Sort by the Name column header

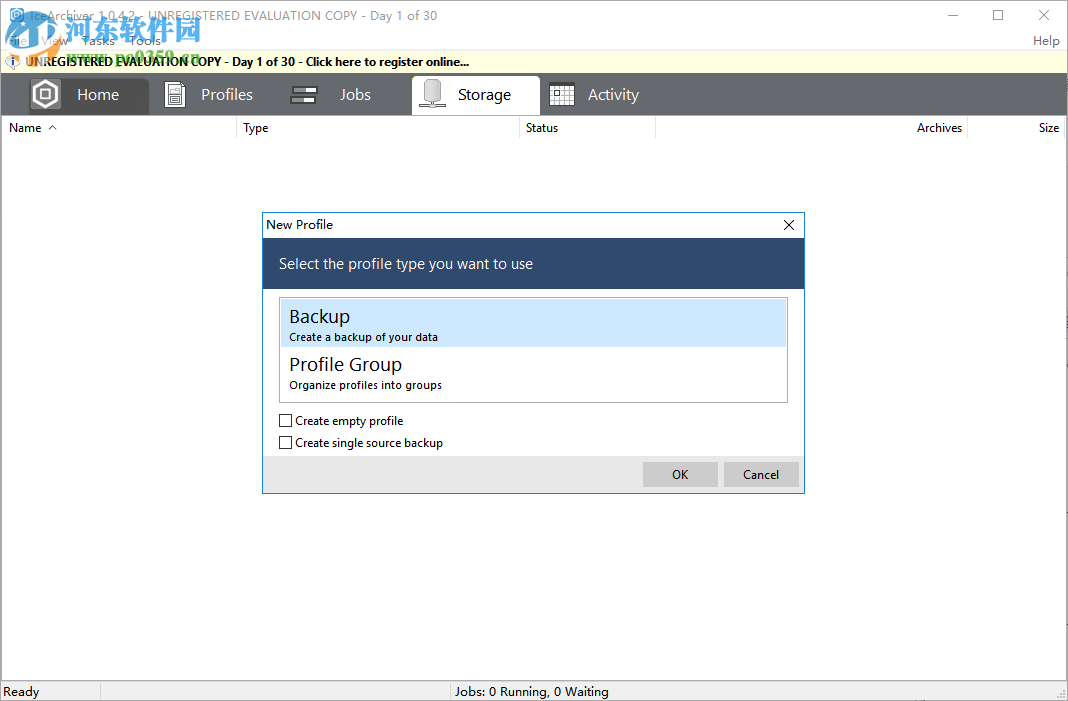point(119,128)
